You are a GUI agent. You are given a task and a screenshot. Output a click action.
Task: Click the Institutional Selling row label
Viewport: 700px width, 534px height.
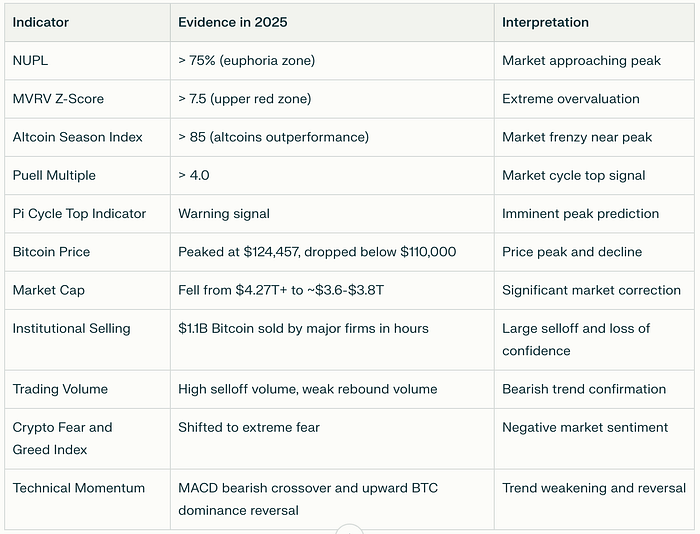(x=71, y=328)
